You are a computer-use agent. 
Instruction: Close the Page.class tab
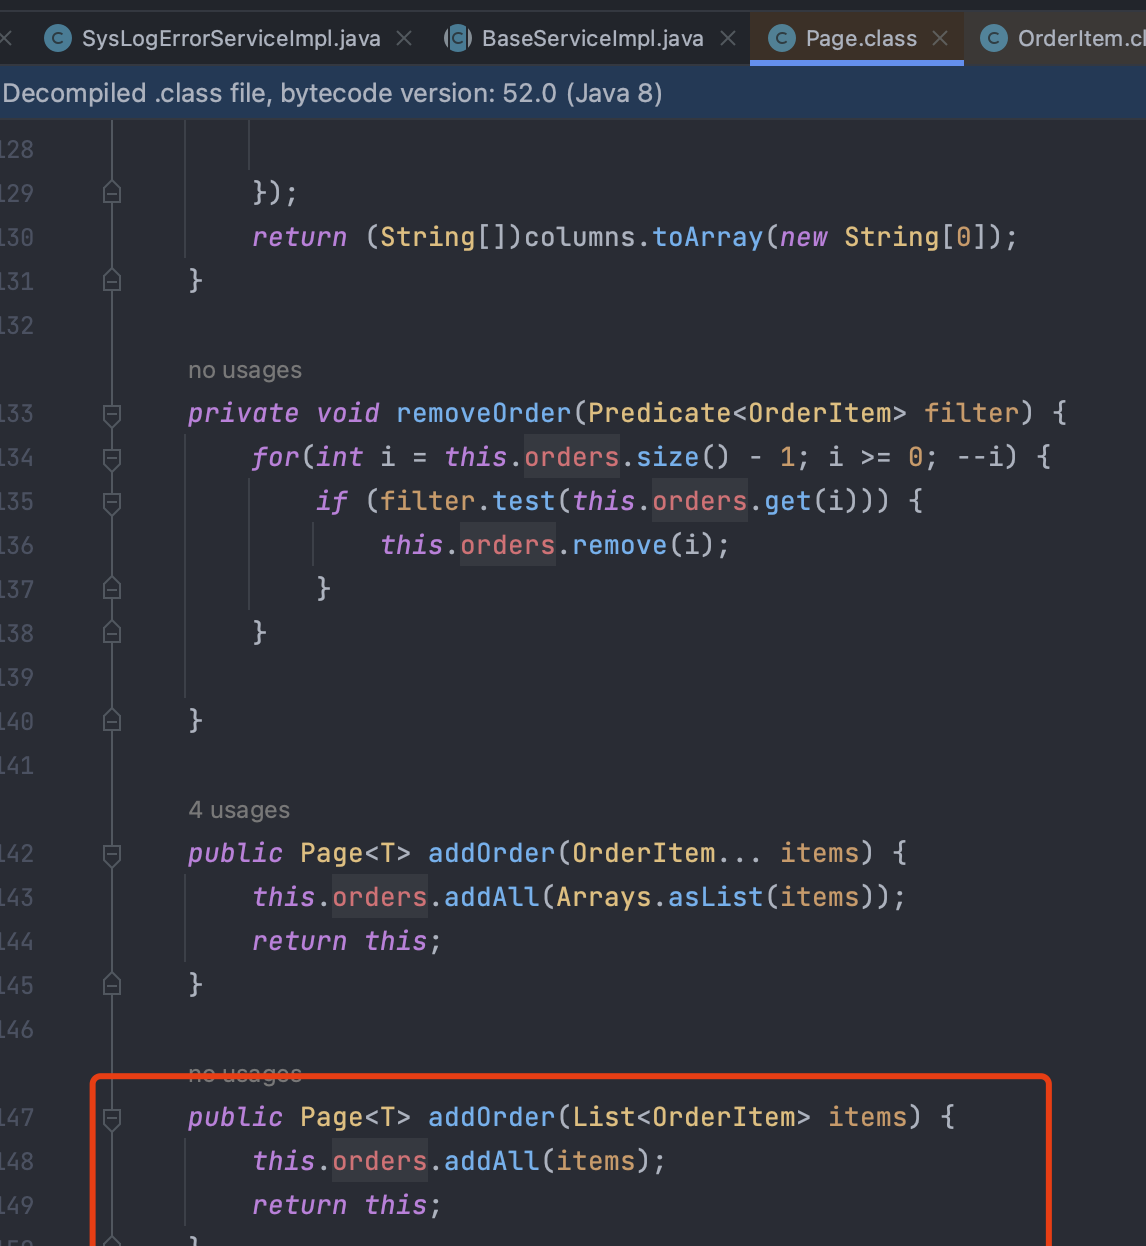click(940, 39)
